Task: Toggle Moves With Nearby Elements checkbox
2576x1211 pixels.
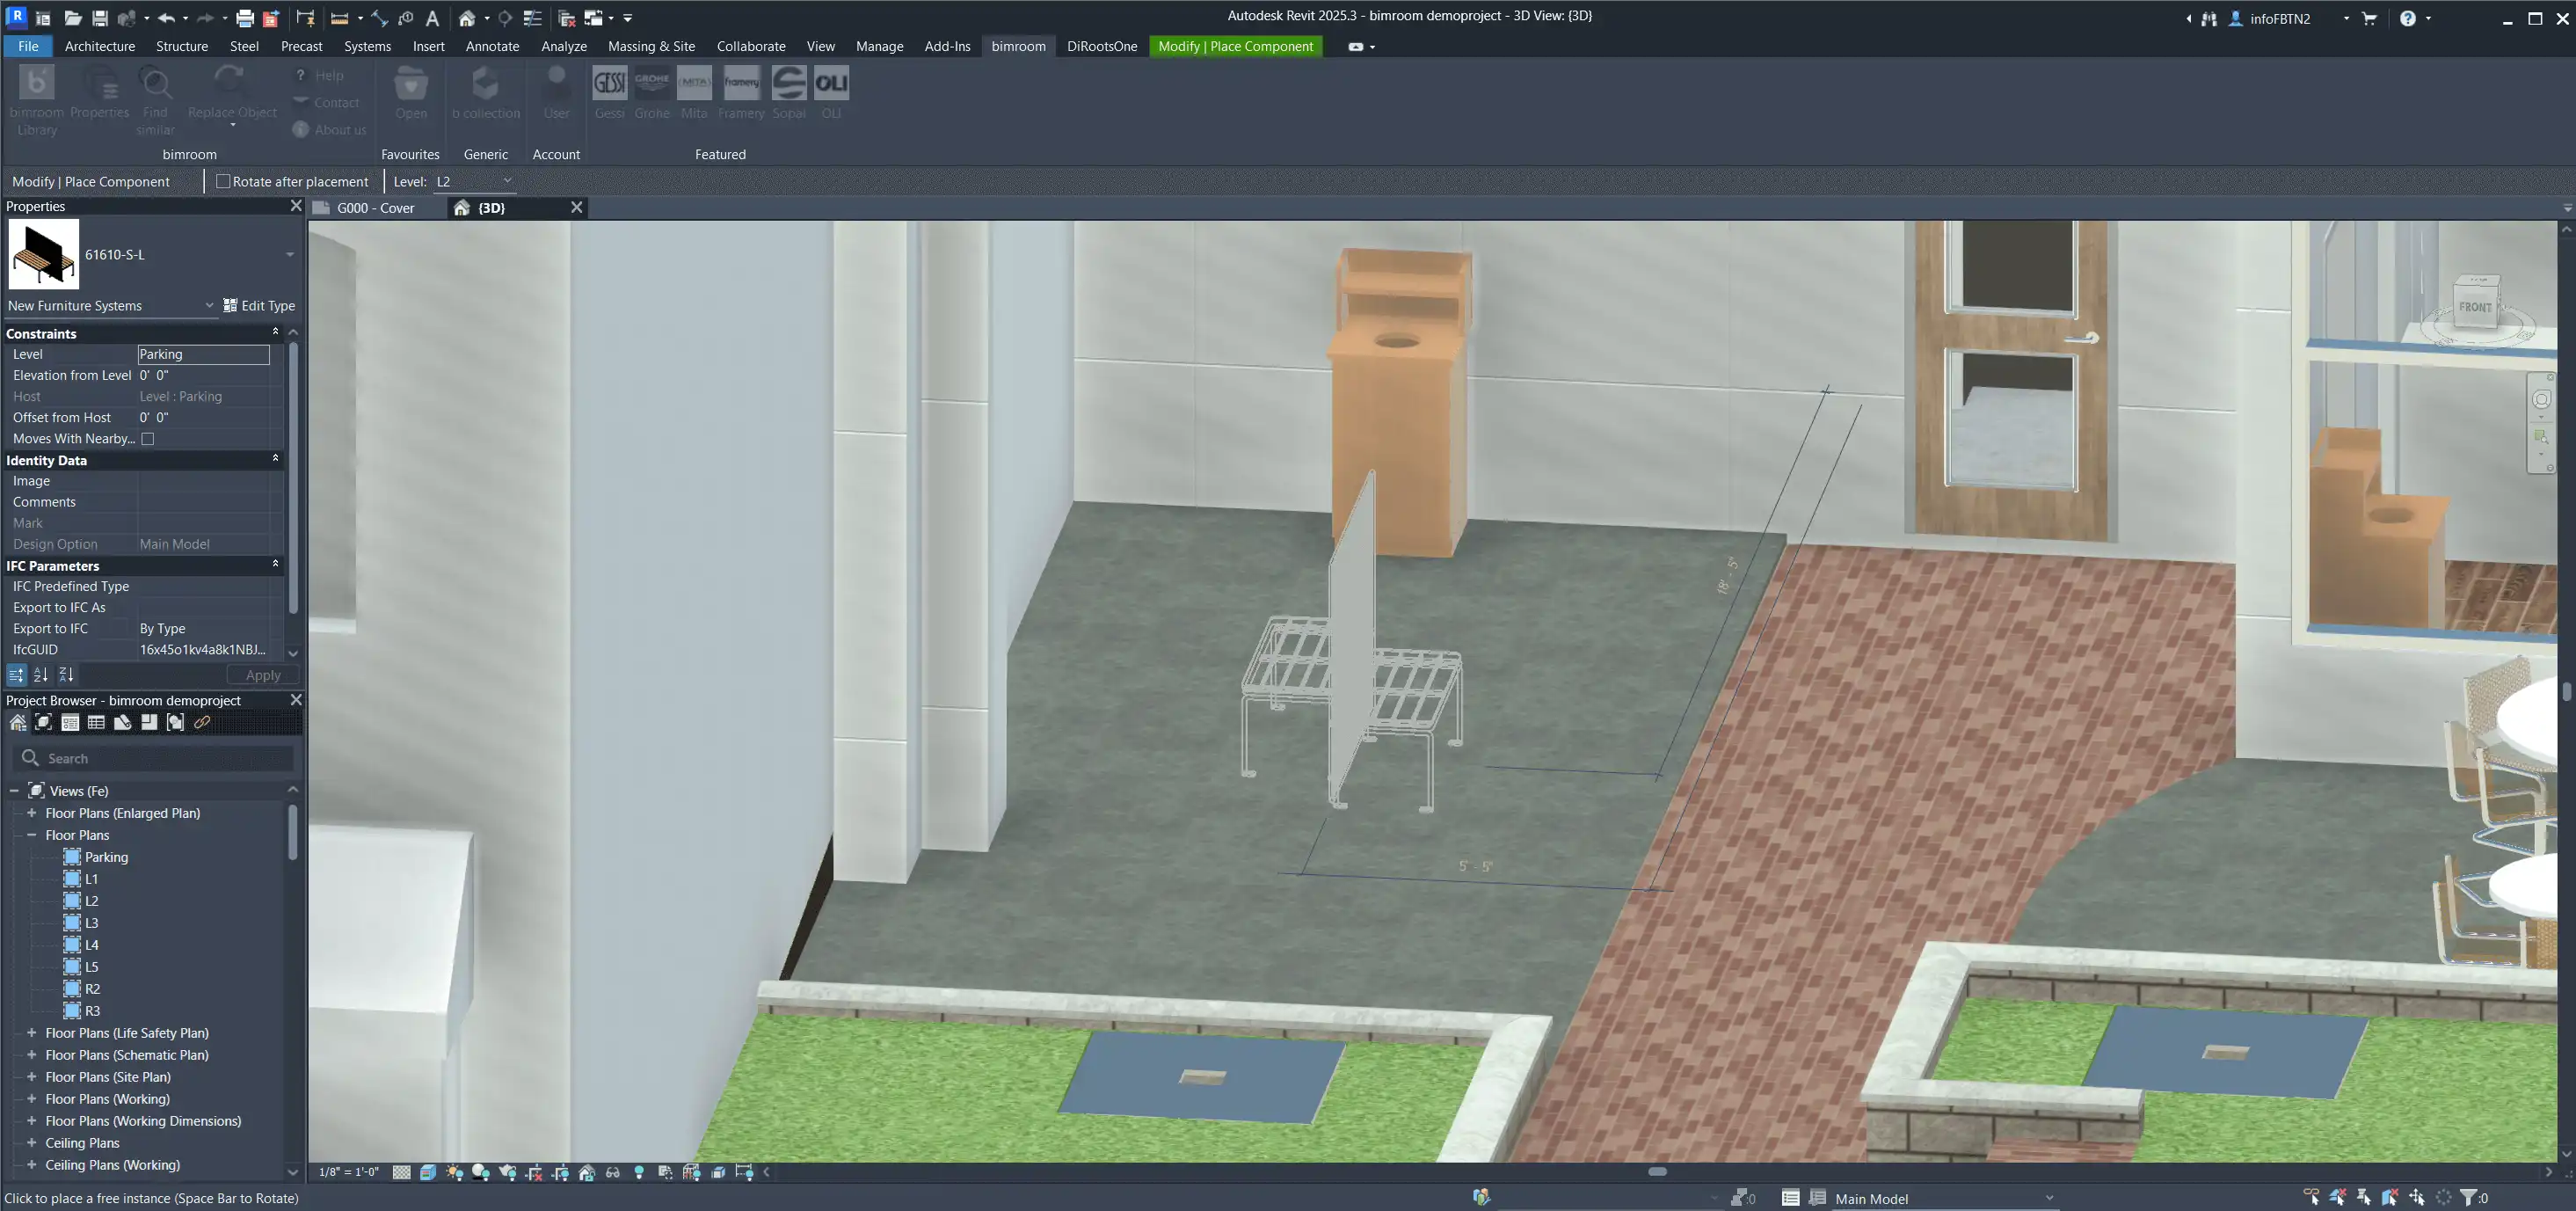Action: pyautogui.click(x=148, y=438)
